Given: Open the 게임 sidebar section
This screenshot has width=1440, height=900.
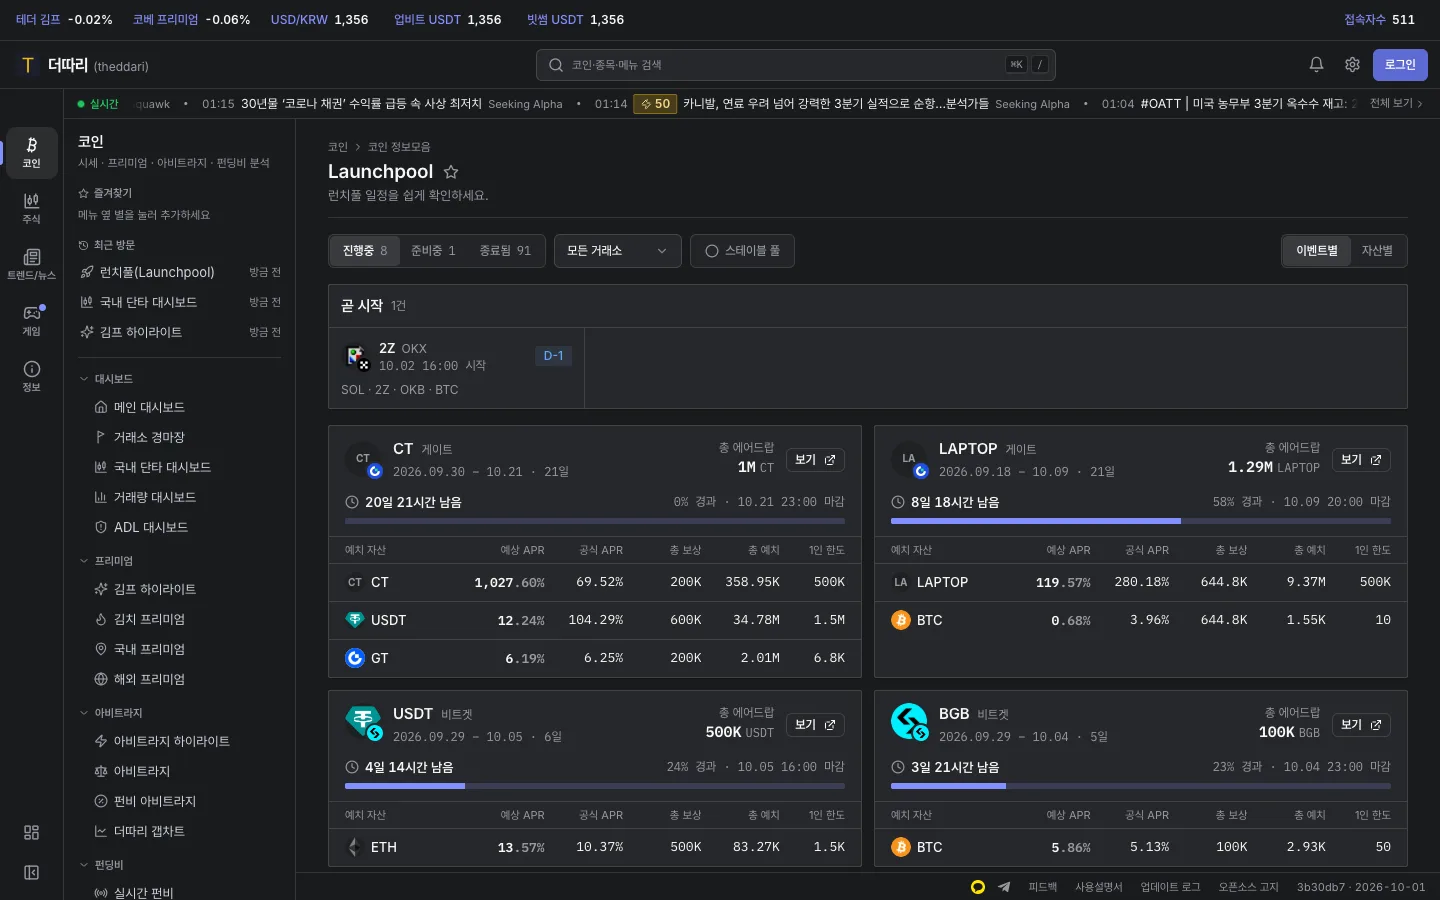Looking at the screenshot, I should [32, 320].
